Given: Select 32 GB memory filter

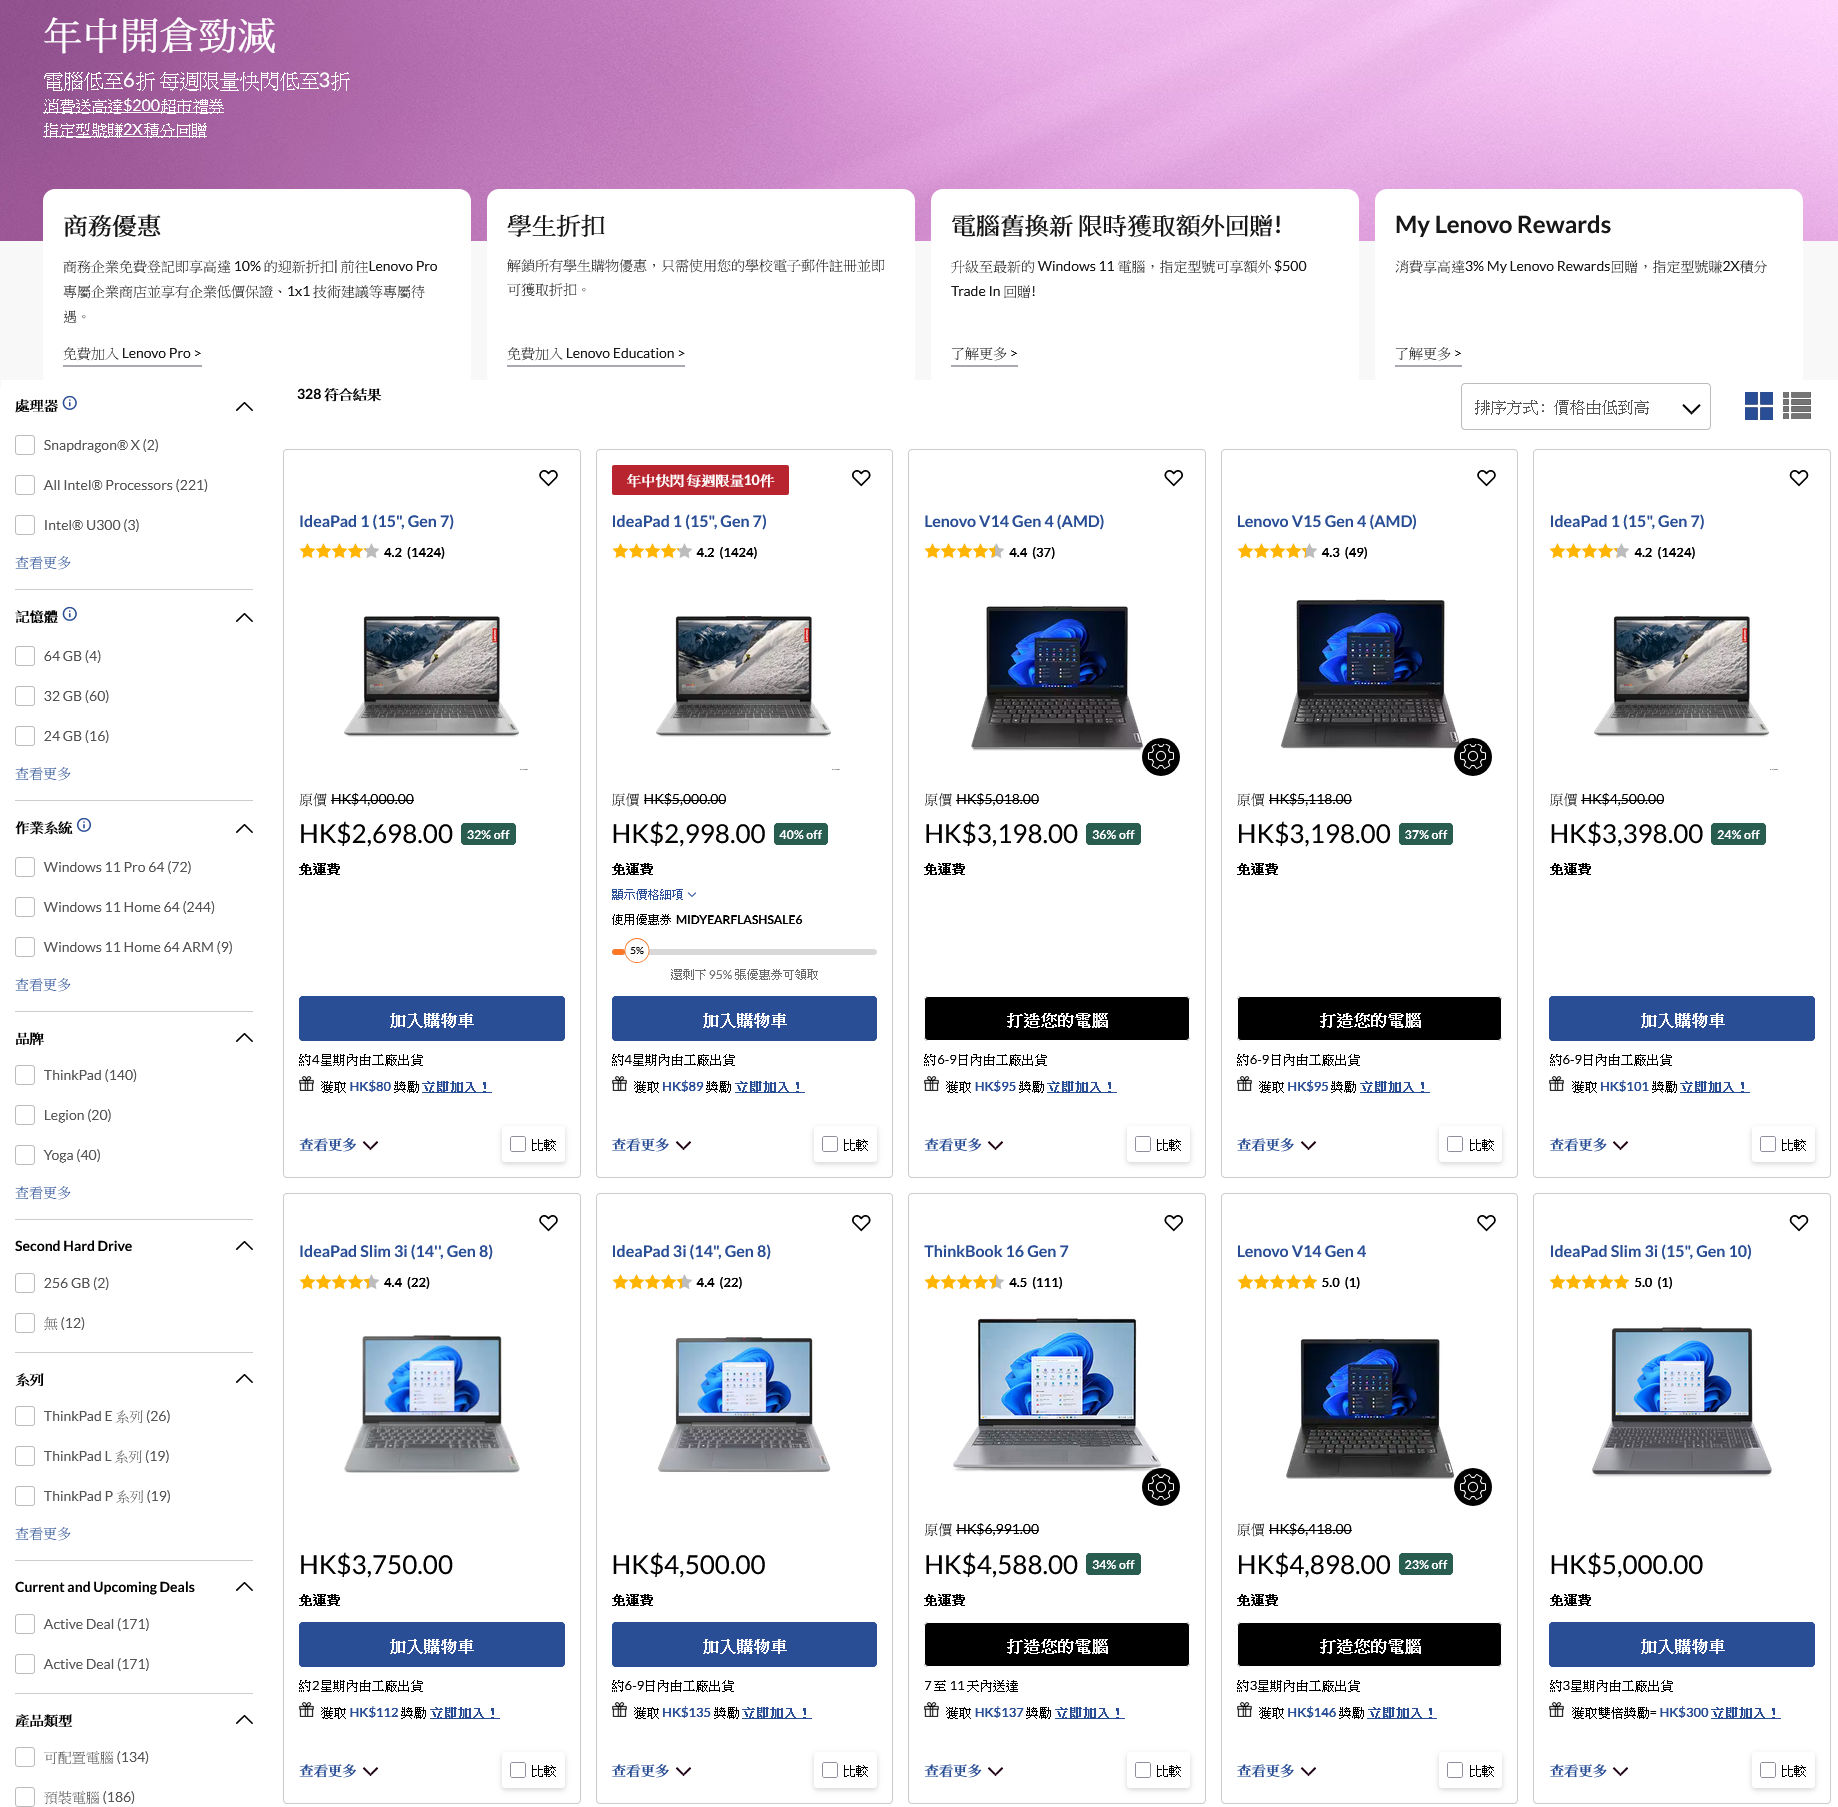Looking at the screenshot, I should point(25,696).
